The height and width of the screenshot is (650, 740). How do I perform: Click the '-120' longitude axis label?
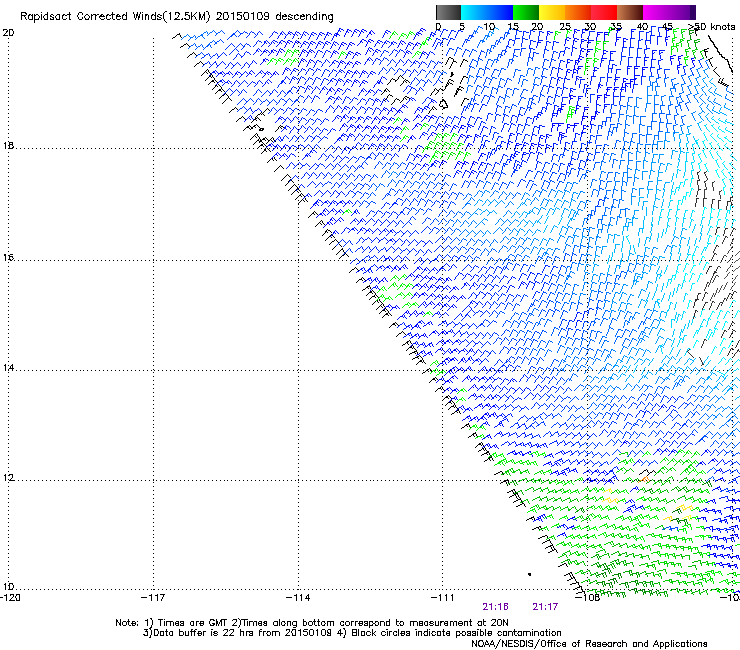pyautogui.click(x=10, y=598)
